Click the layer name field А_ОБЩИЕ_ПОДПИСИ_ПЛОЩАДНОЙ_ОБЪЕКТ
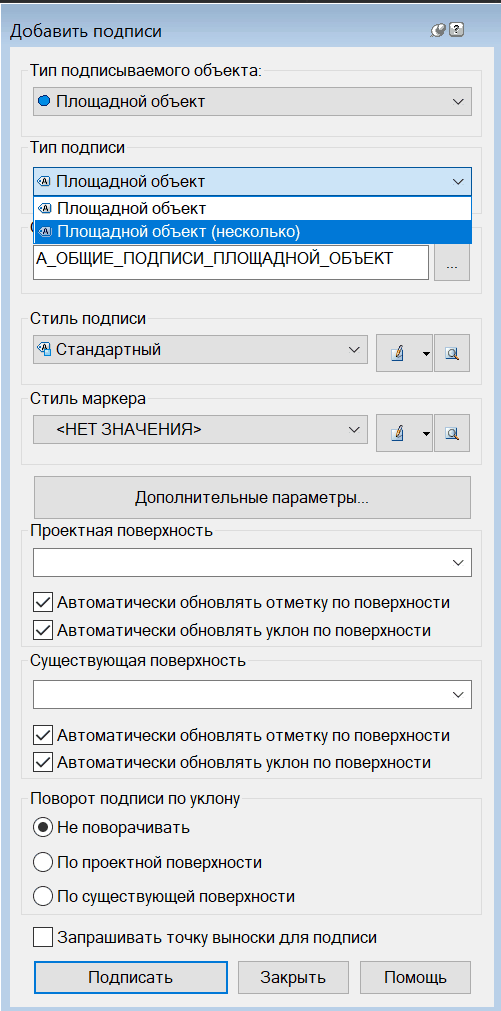501x1011 pixels. [x=231, y=262]
